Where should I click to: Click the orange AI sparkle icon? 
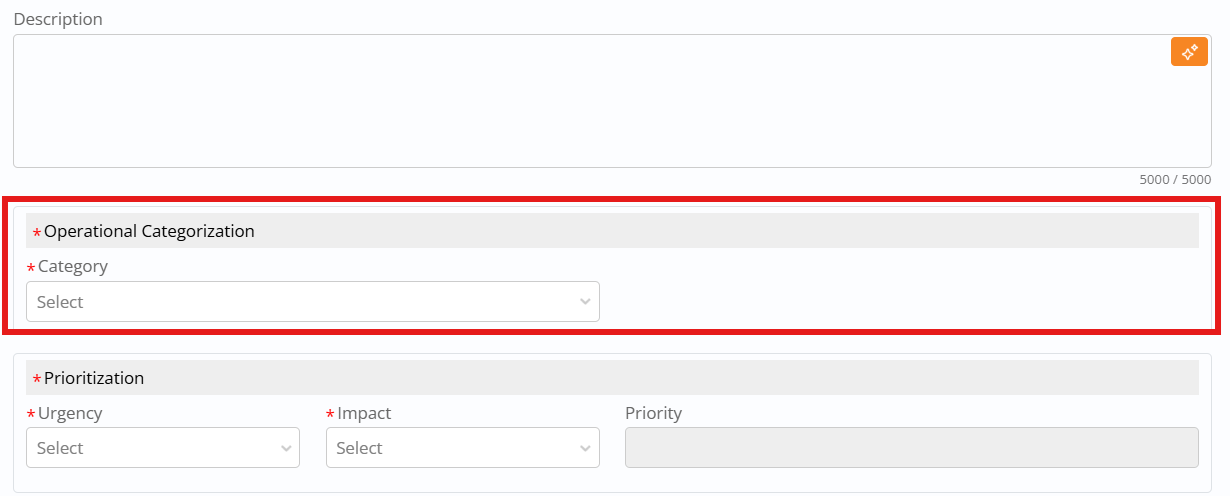1189,52
